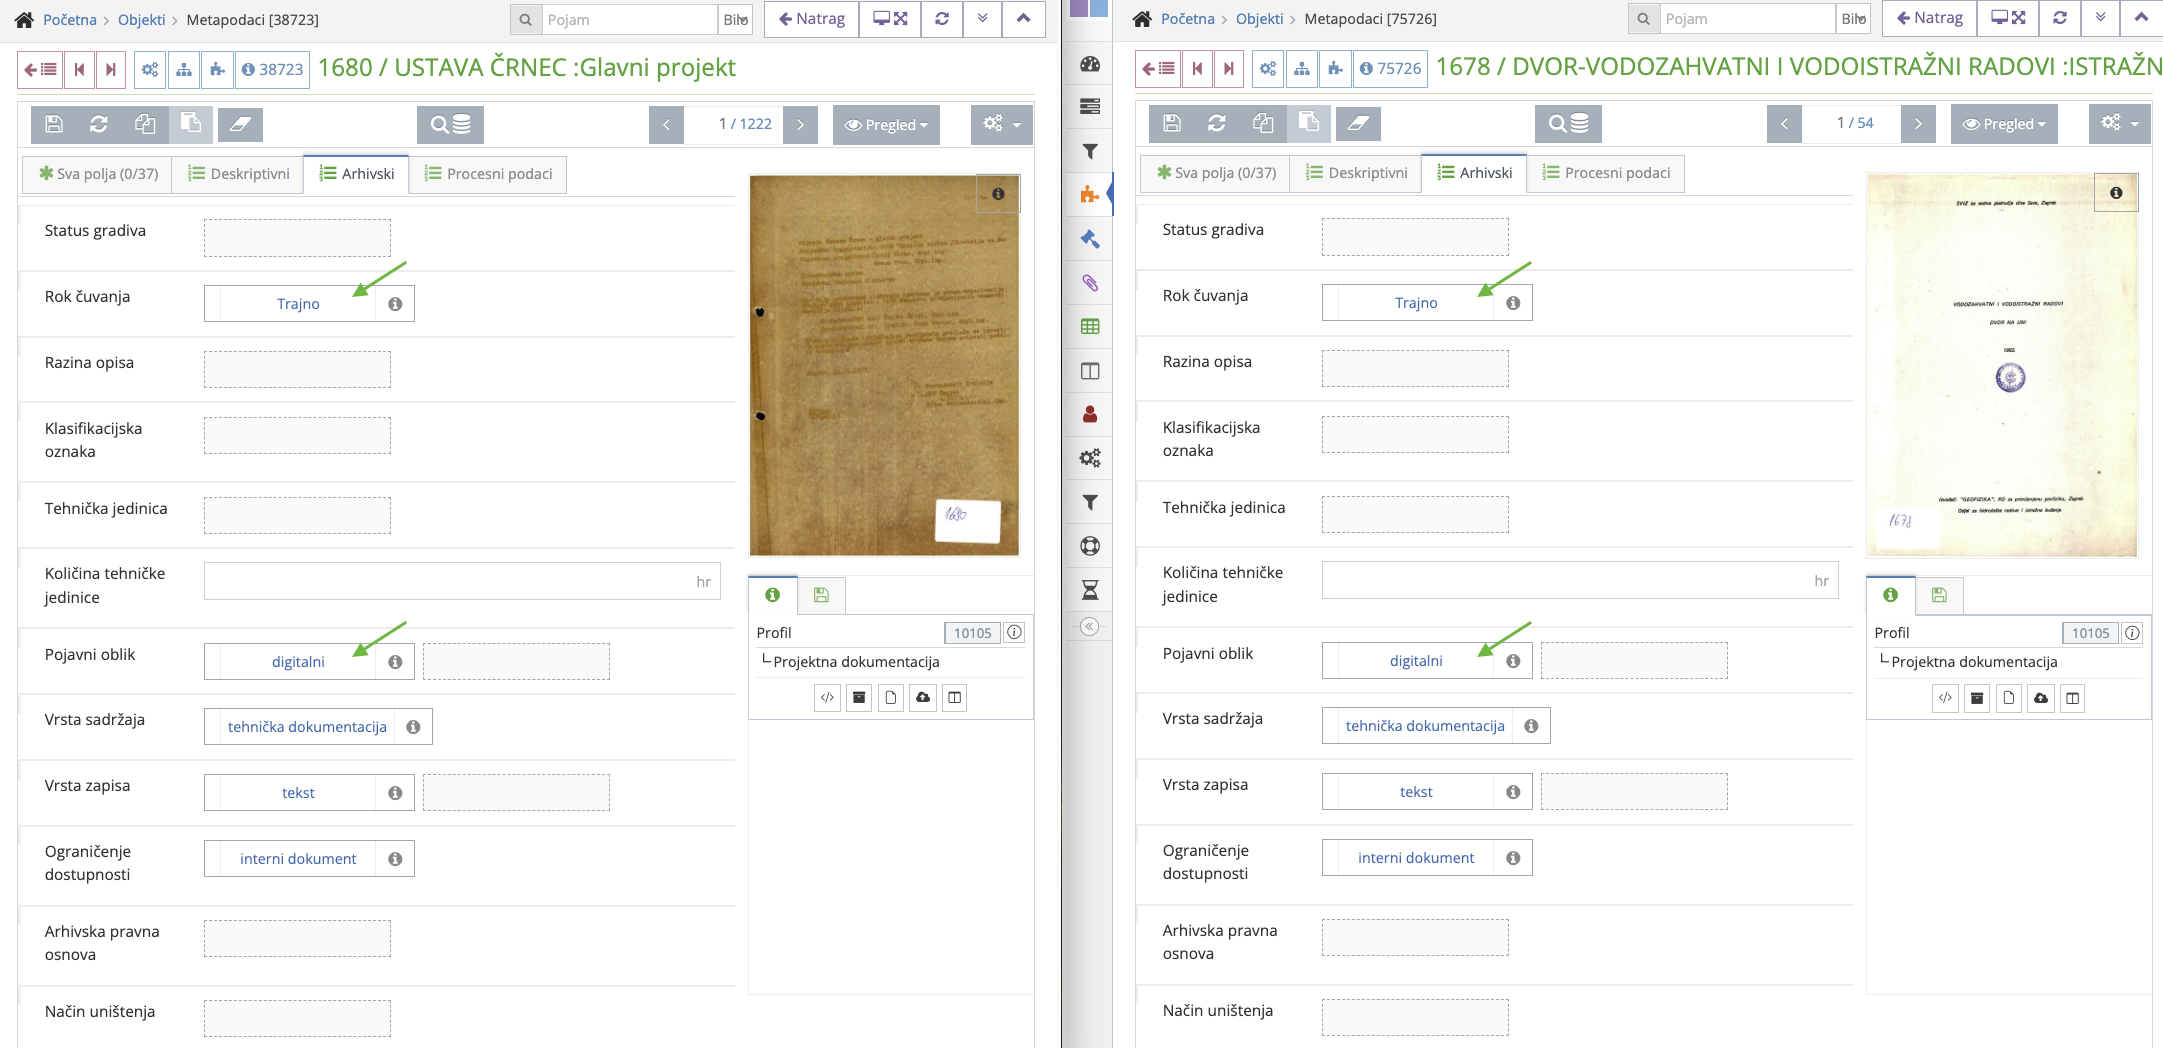Switch to Deskriptivni tab in the right window
This screenshot has height=1048, width=2163.
[1357, 173]
